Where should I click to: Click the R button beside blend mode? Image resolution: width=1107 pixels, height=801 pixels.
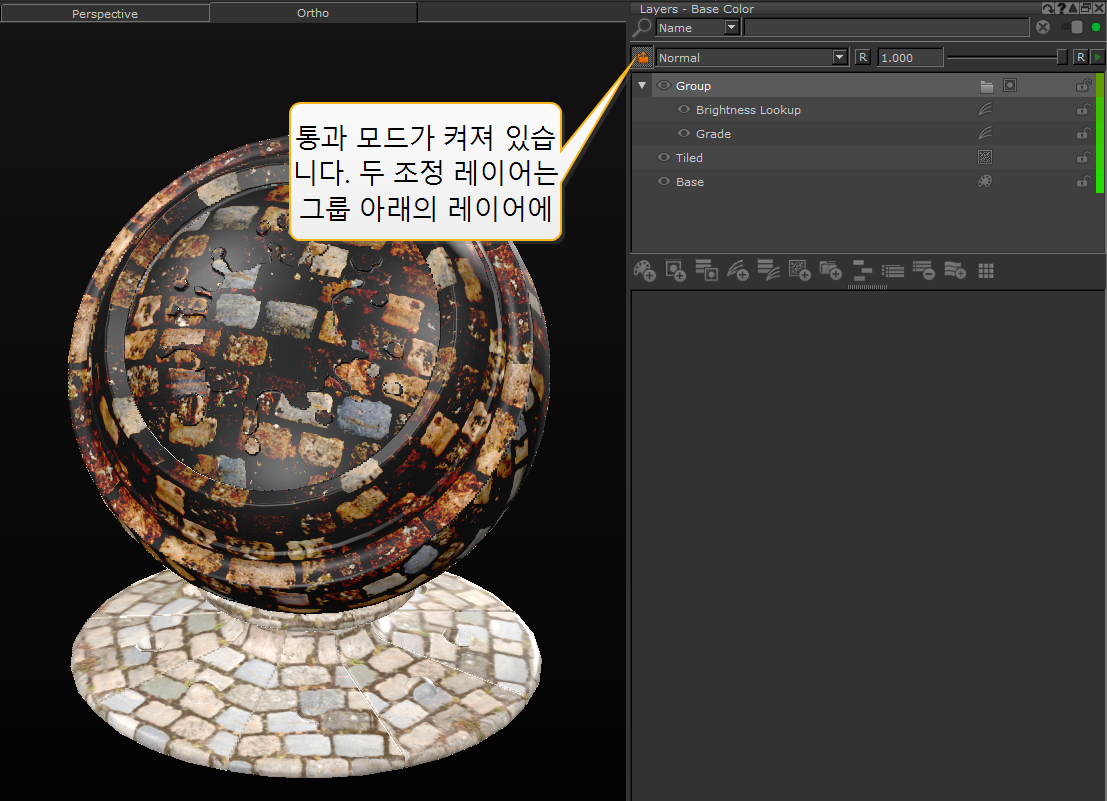tap(862, 58)
